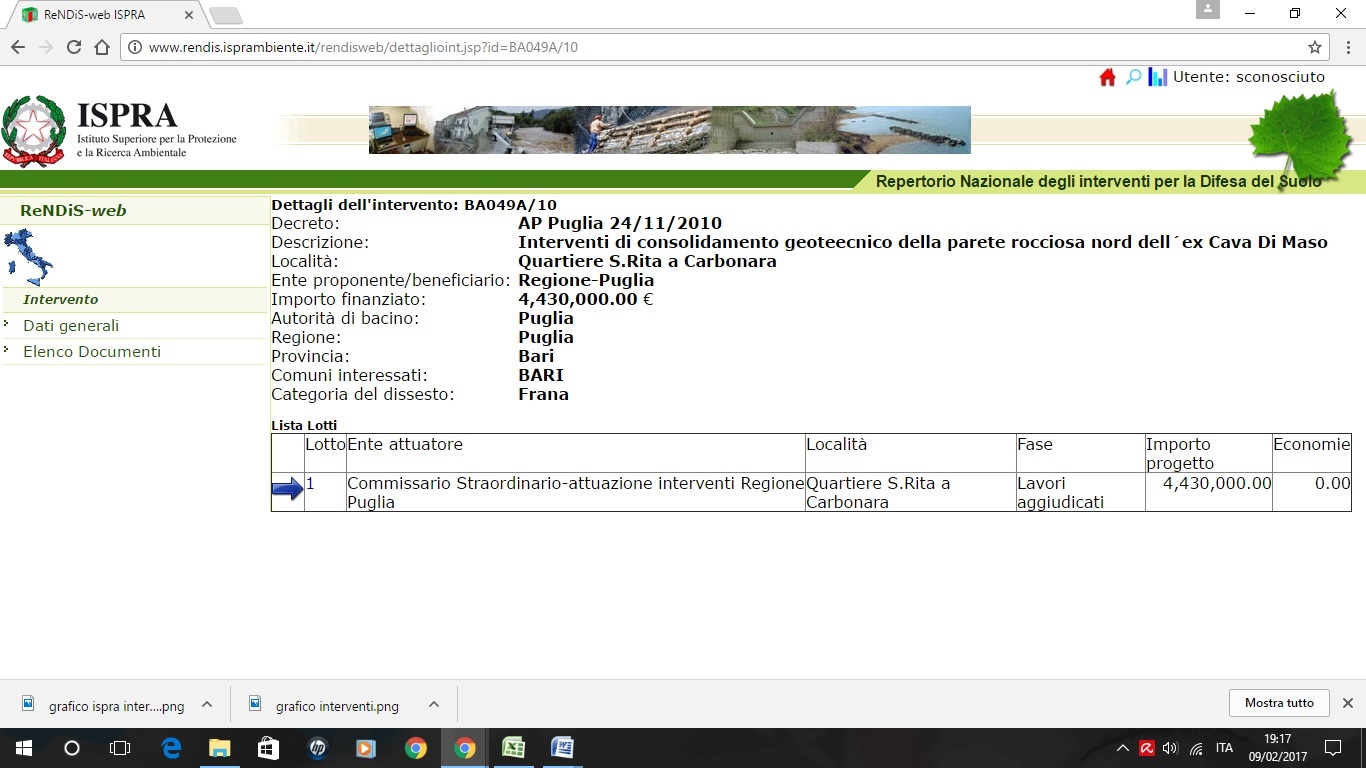This screenshot has height=768, width=1366.
Task: Click Categoria del dissesto value Frana
Action: (543, 394)
